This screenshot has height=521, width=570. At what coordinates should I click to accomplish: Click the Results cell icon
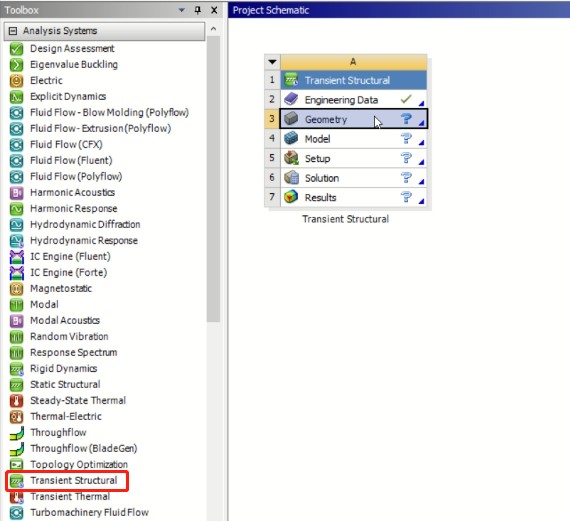pos(291,197)
